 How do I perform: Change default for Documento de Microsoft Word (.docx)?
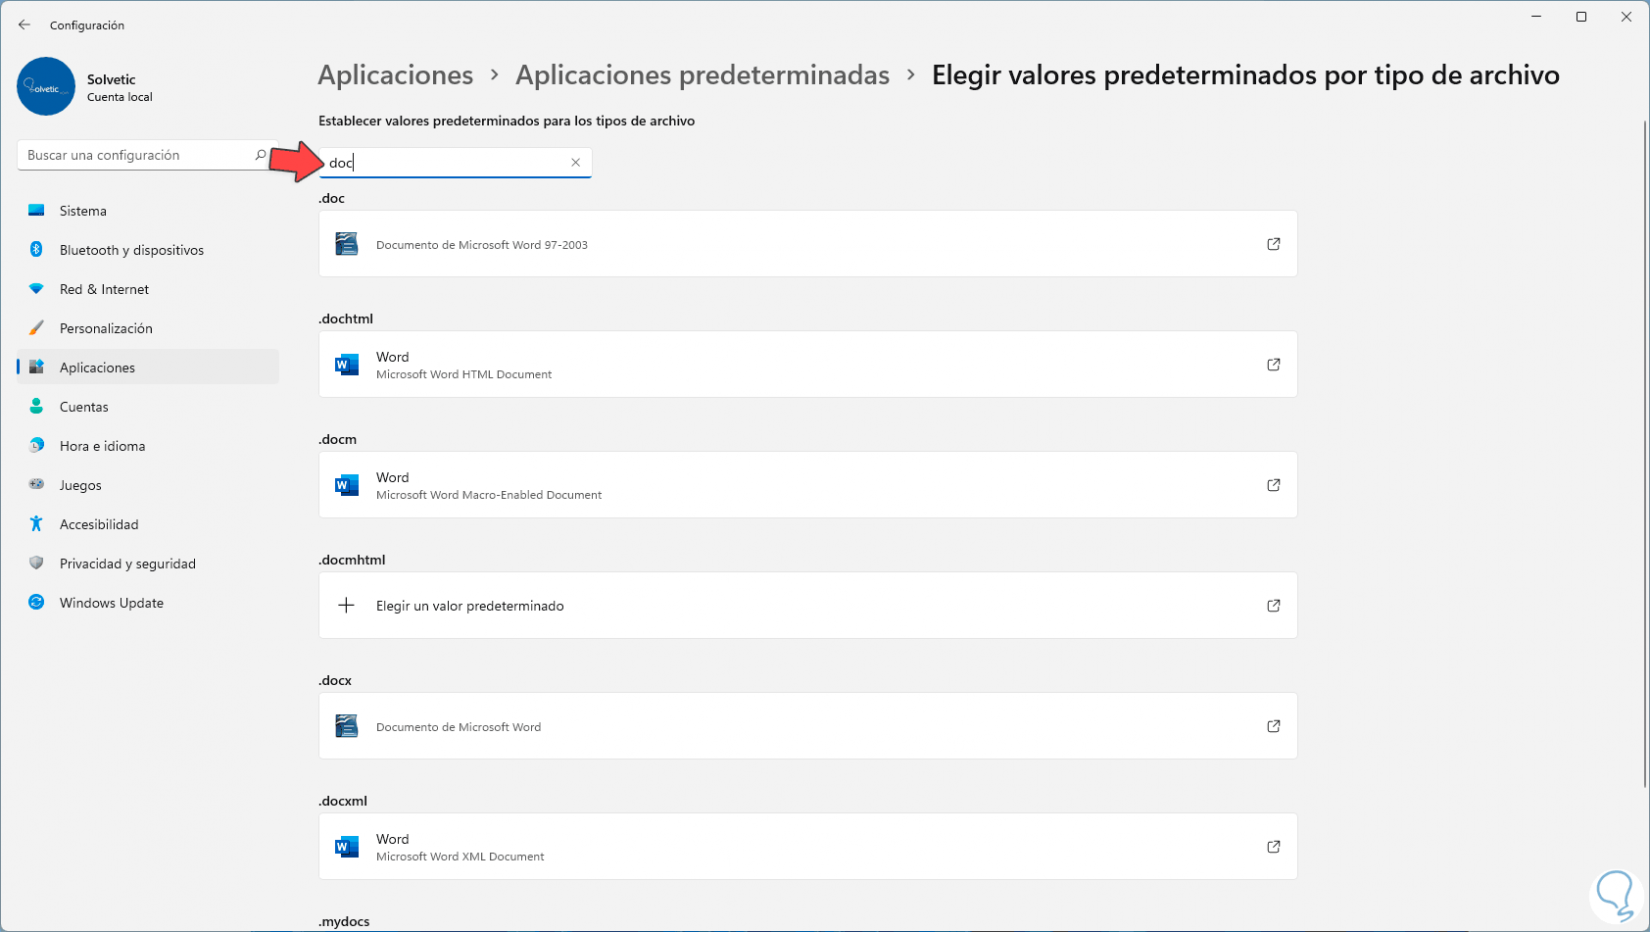808,726
